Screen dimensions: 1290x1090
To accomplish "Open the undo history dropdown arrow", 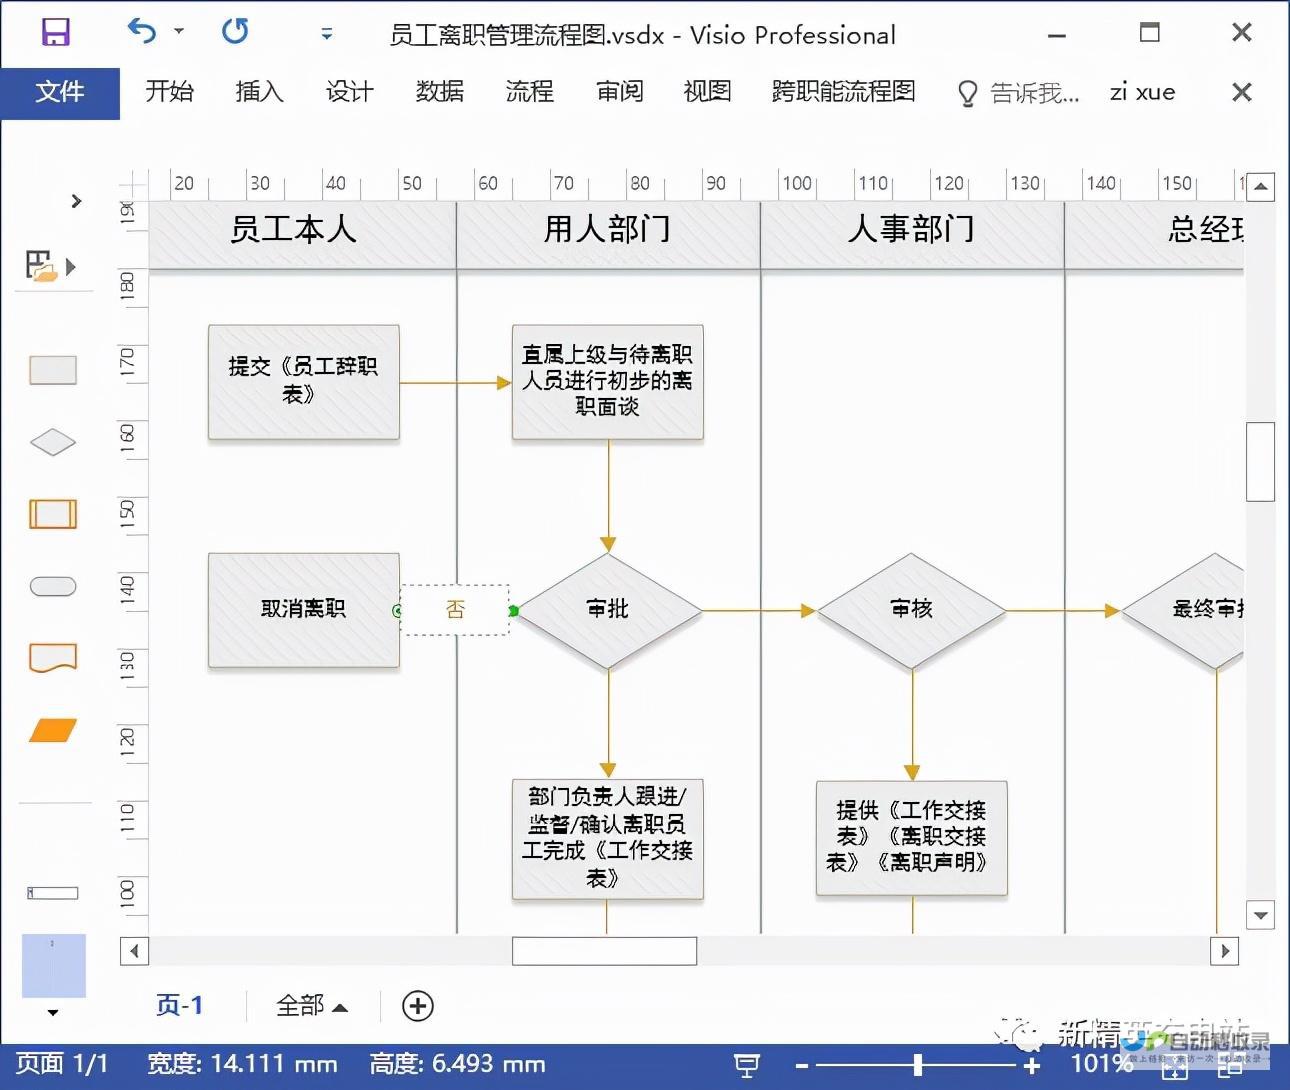I will pyautogui.click(x=179, y=32).
